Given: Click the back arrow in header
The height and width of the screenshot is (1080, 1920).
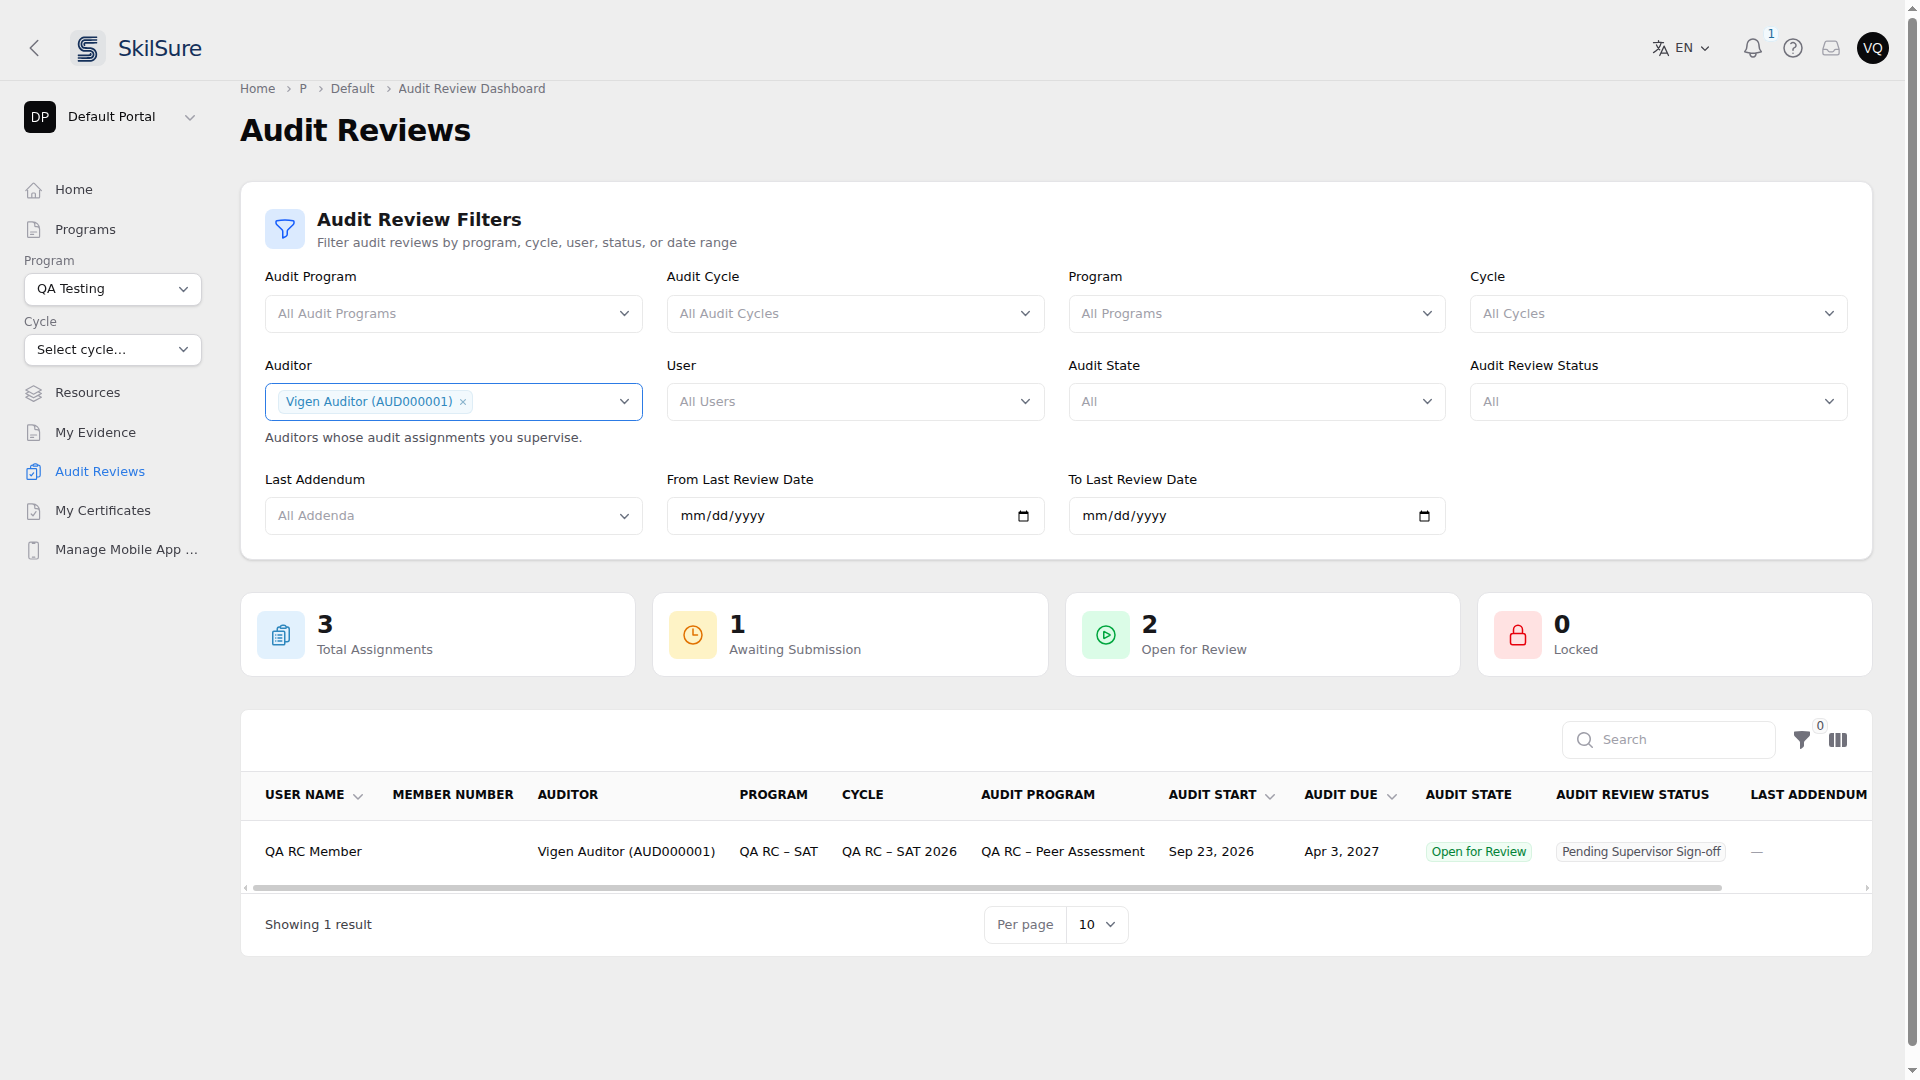Looking at the screenshot, I should tap(34, 48).
